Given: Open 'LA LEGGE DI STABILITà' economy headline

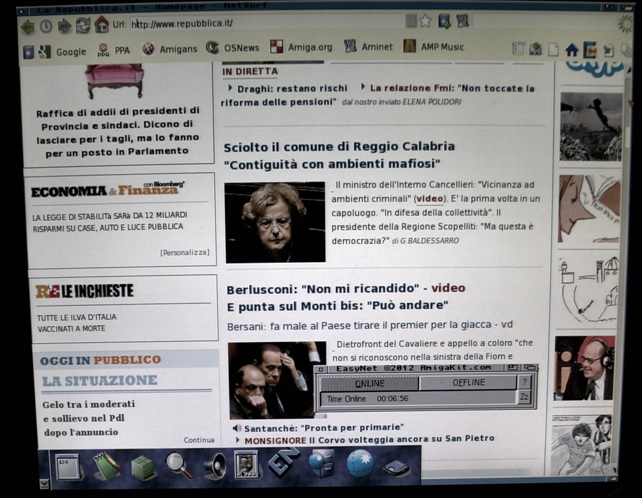Looking at the screenshot, I should (x=109, y=221).
